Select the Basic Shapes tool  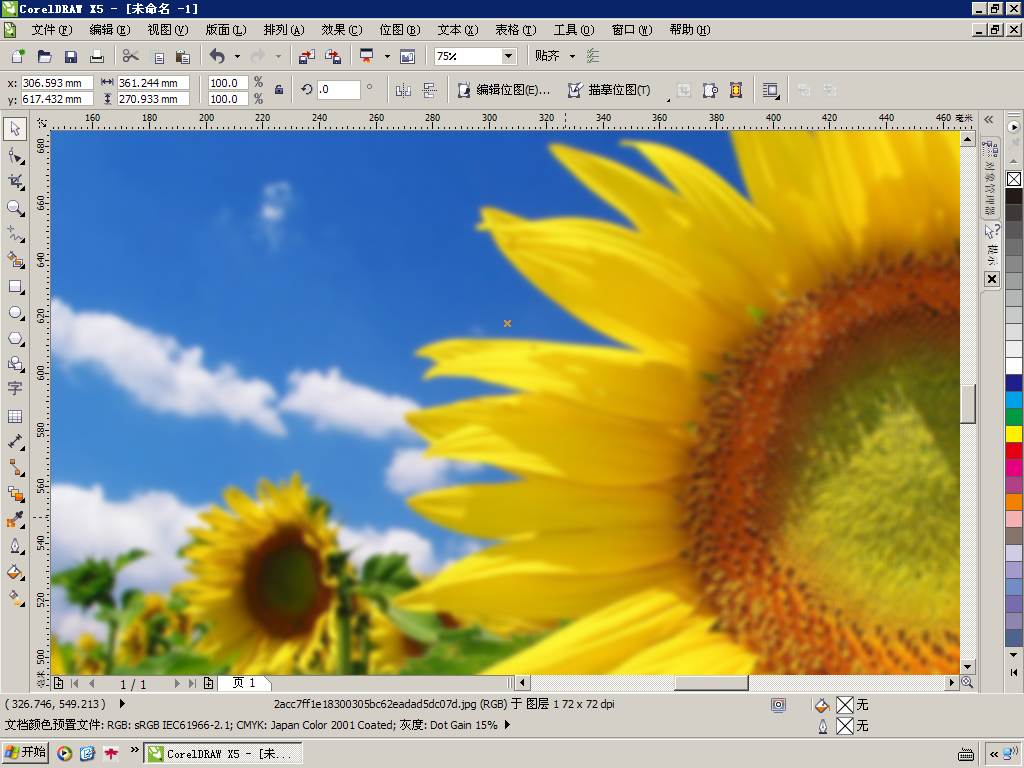click(15, 364)
